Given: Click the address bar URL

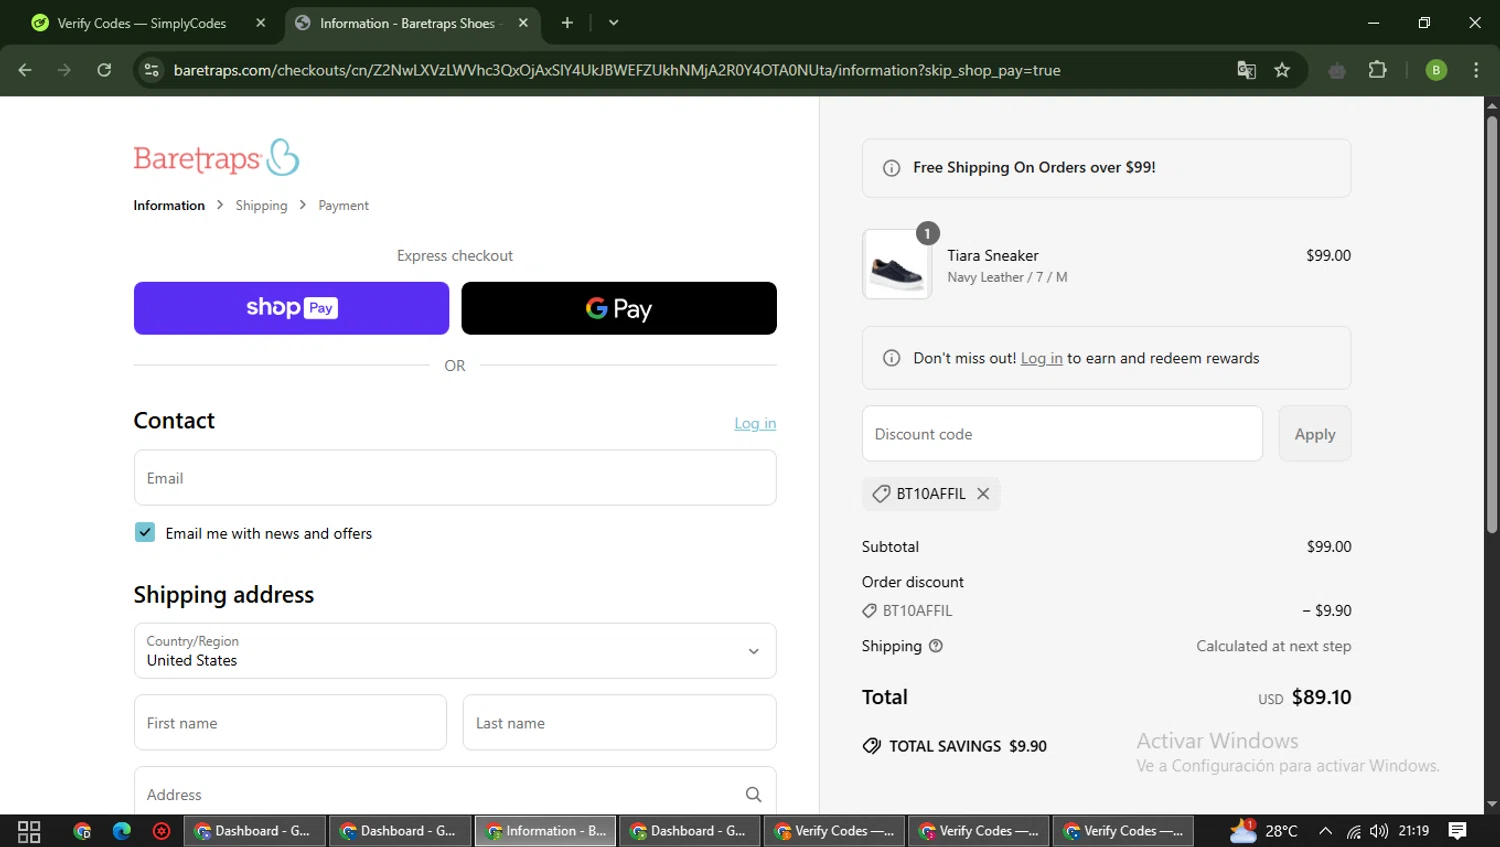Looking at the screenshot, I should 617,70.
